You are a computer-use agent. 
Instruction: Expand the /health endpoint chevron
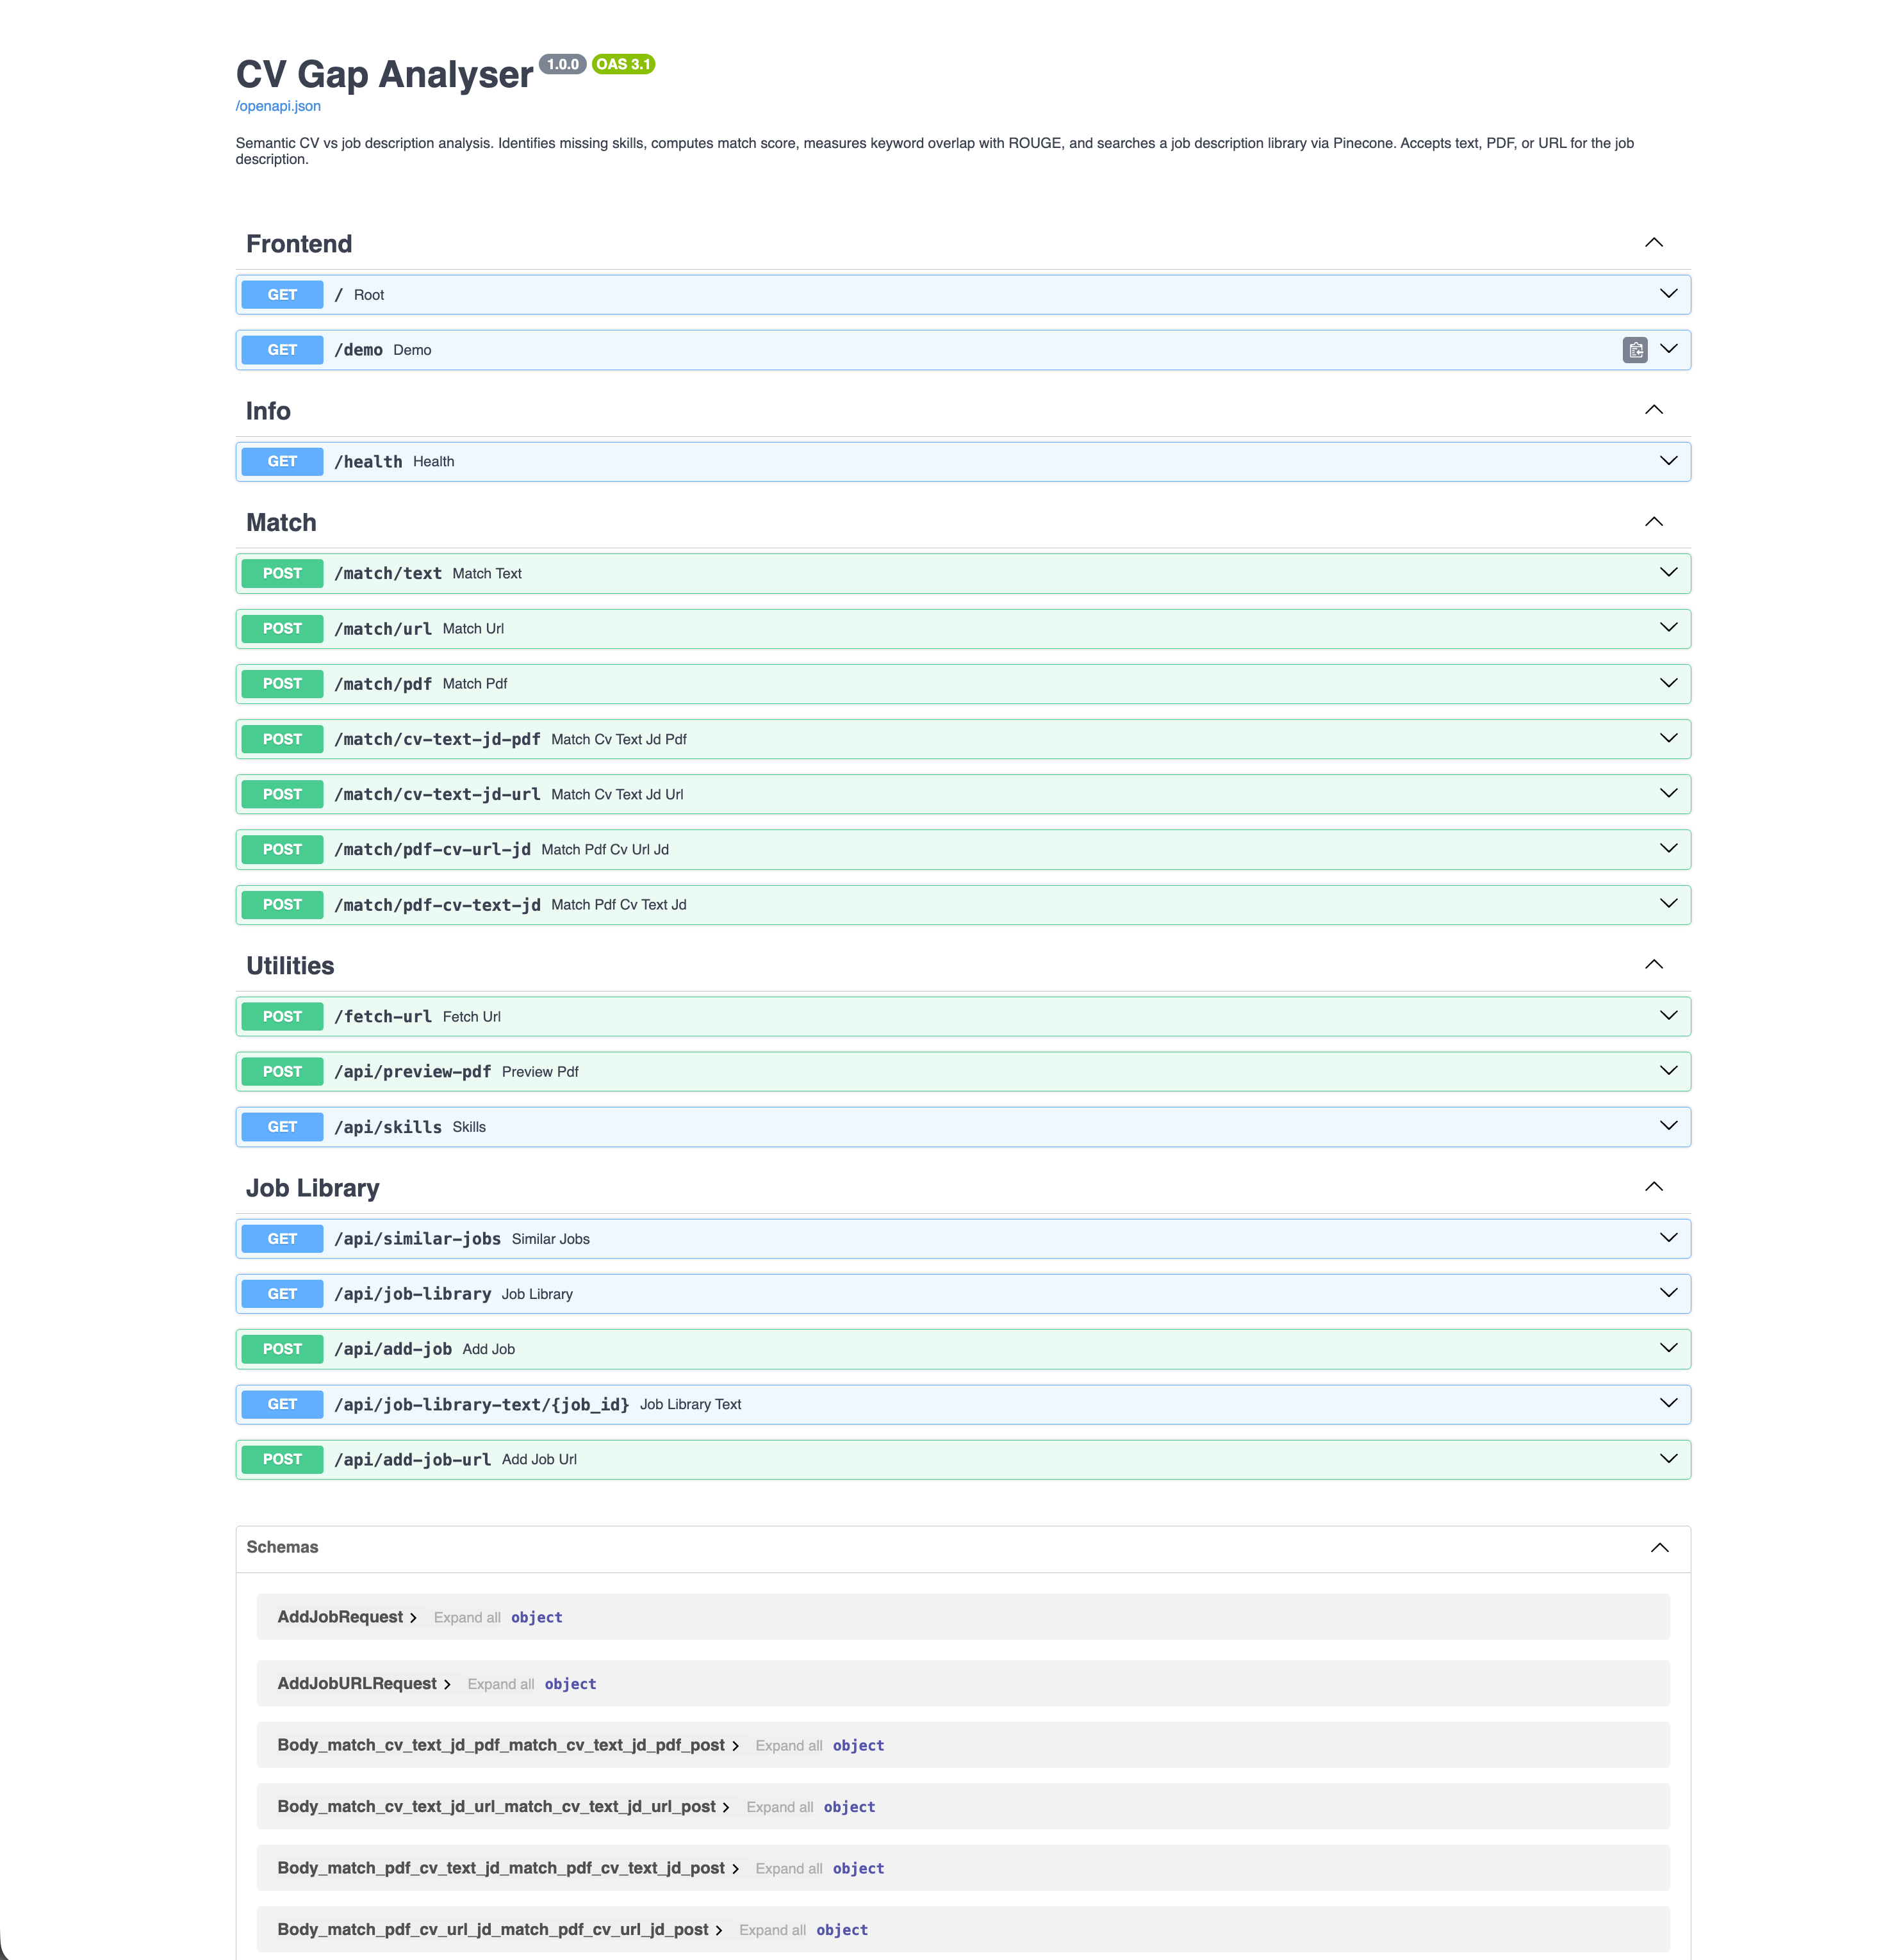pyautogui.click(x=1668, y=461)
